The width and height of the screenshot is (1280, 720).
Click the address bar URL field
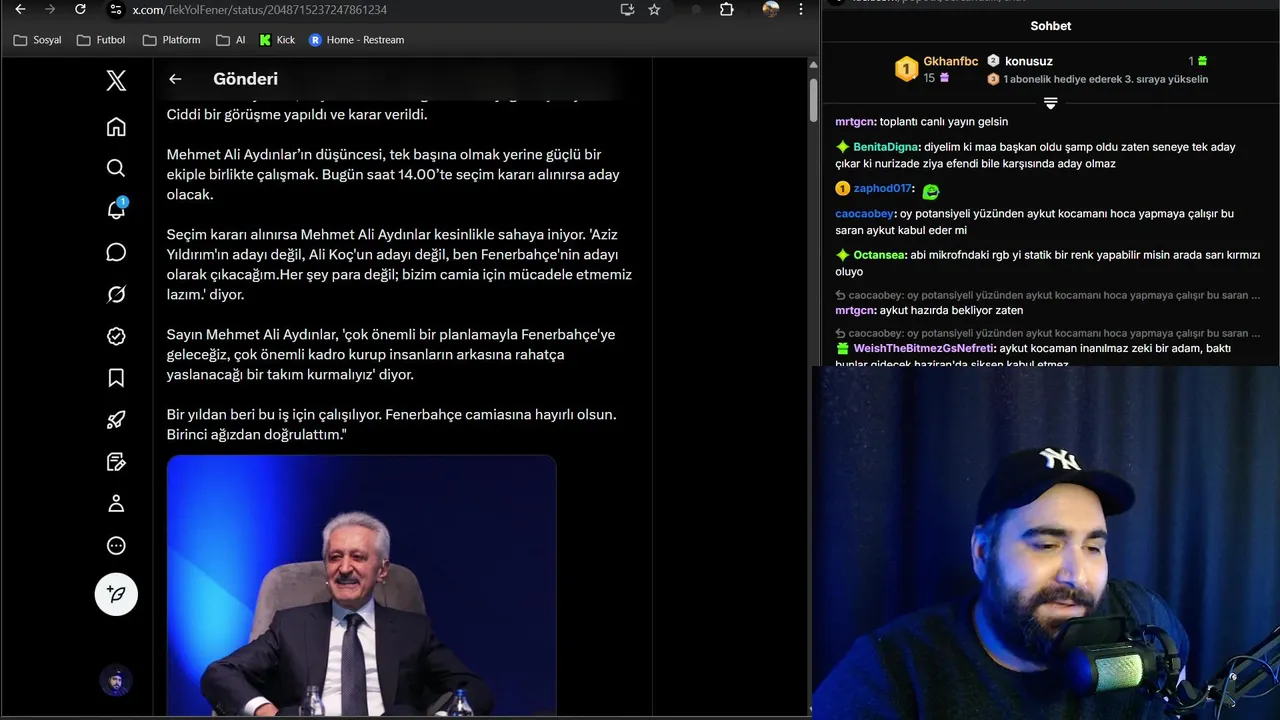click(370, 9)
